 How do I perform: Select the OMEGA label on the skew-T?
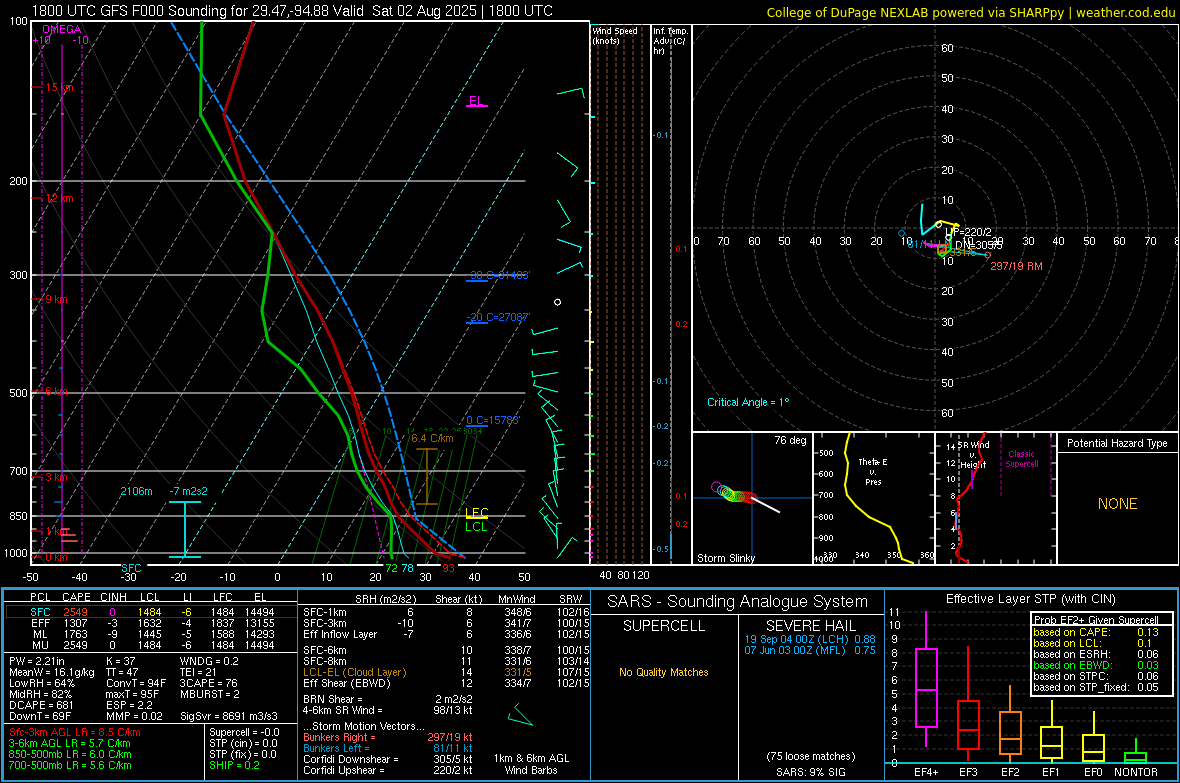62,29
